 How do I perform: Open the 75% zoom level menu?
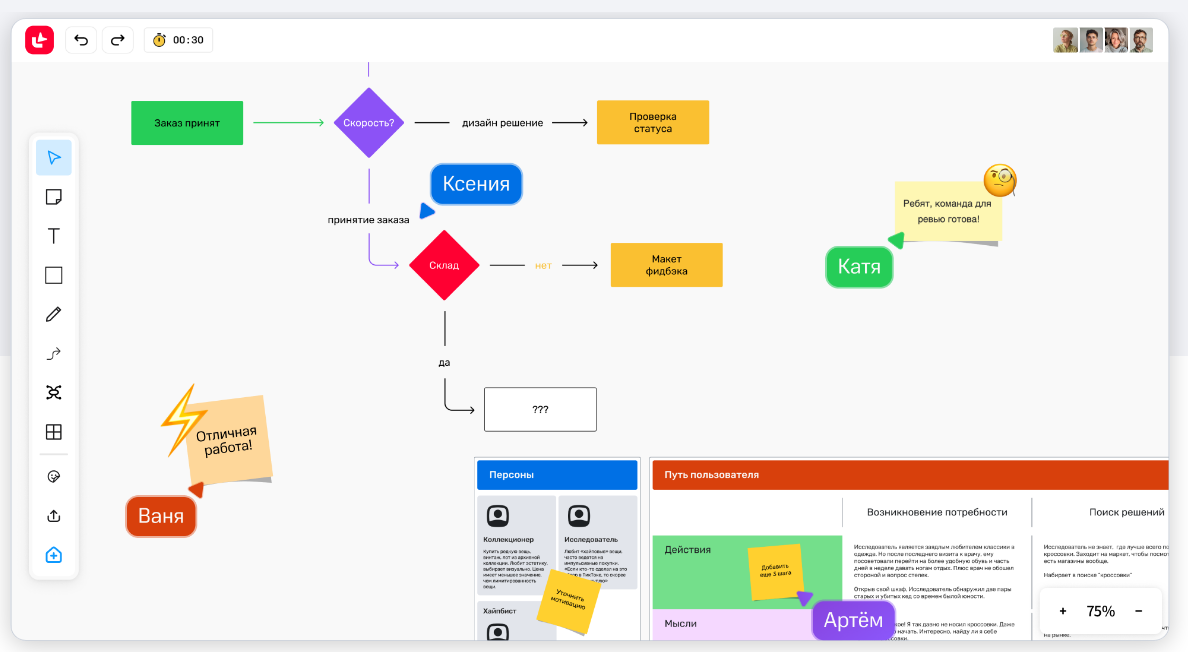(1100, 611)
